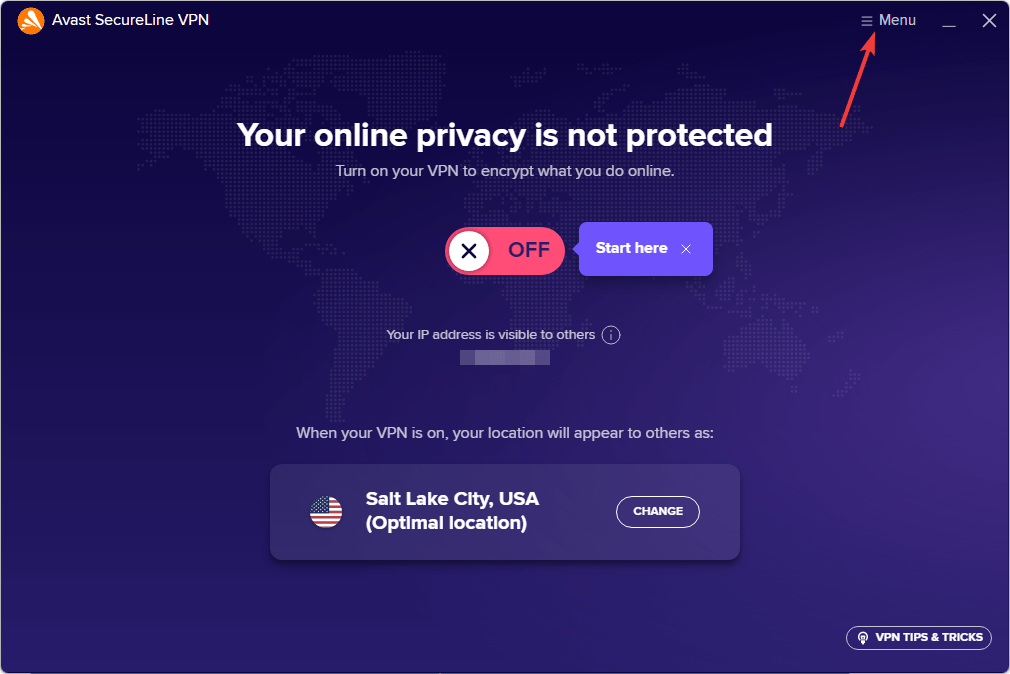Turn on the VPN OFF toggle
This screenshot has width=1010, height=674.
(x=505, y=250)
